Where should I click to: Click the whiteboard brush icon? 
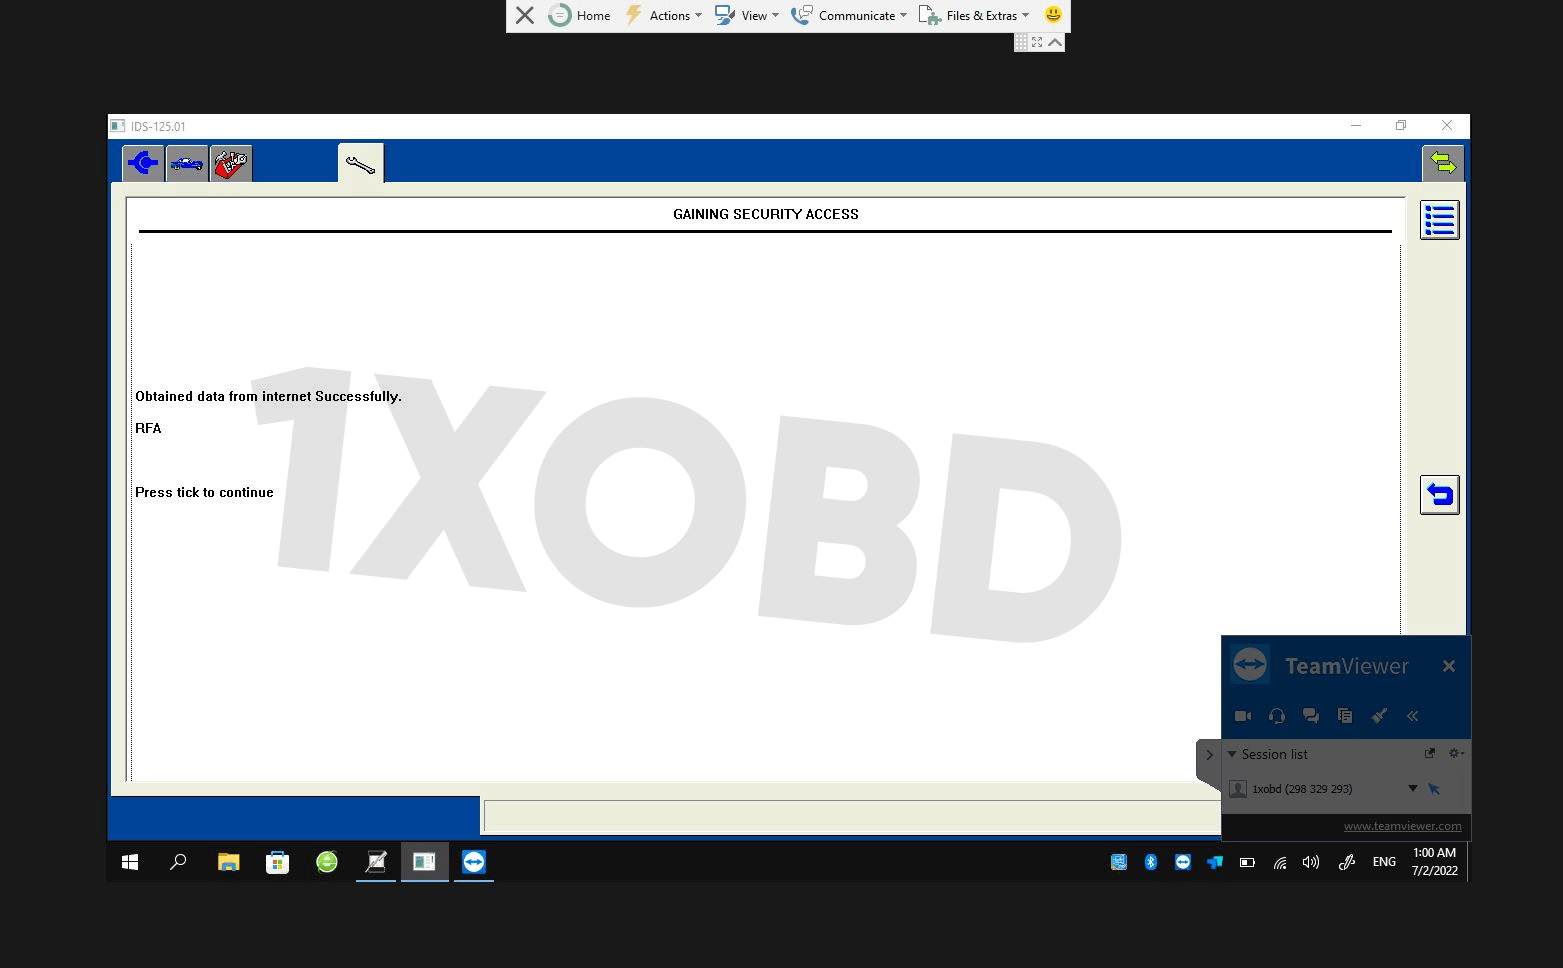1379,716
